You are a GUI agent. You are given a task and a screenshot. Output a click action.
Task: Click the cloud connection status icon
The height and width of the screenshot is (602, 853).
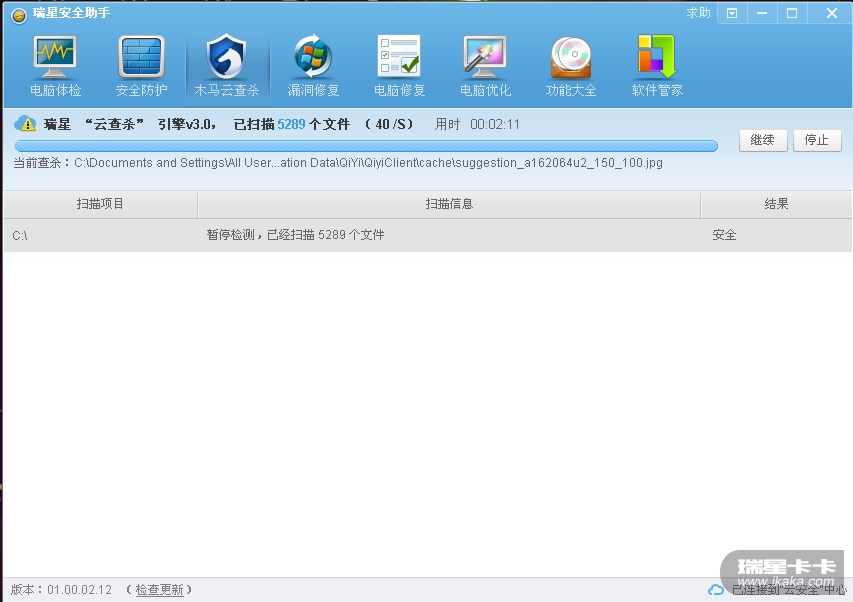[715, 589]
